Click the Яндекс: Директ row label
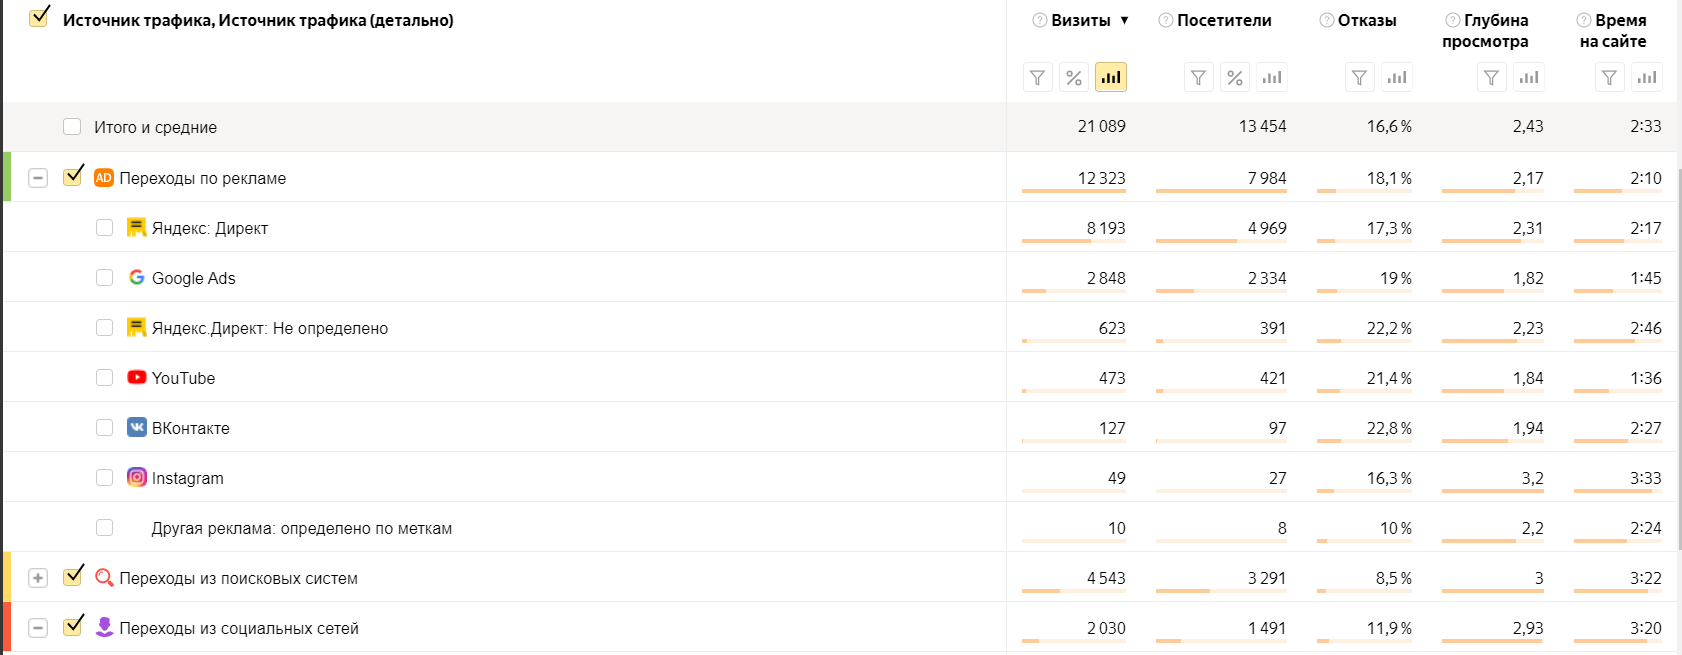 click(x=210, y=228)
